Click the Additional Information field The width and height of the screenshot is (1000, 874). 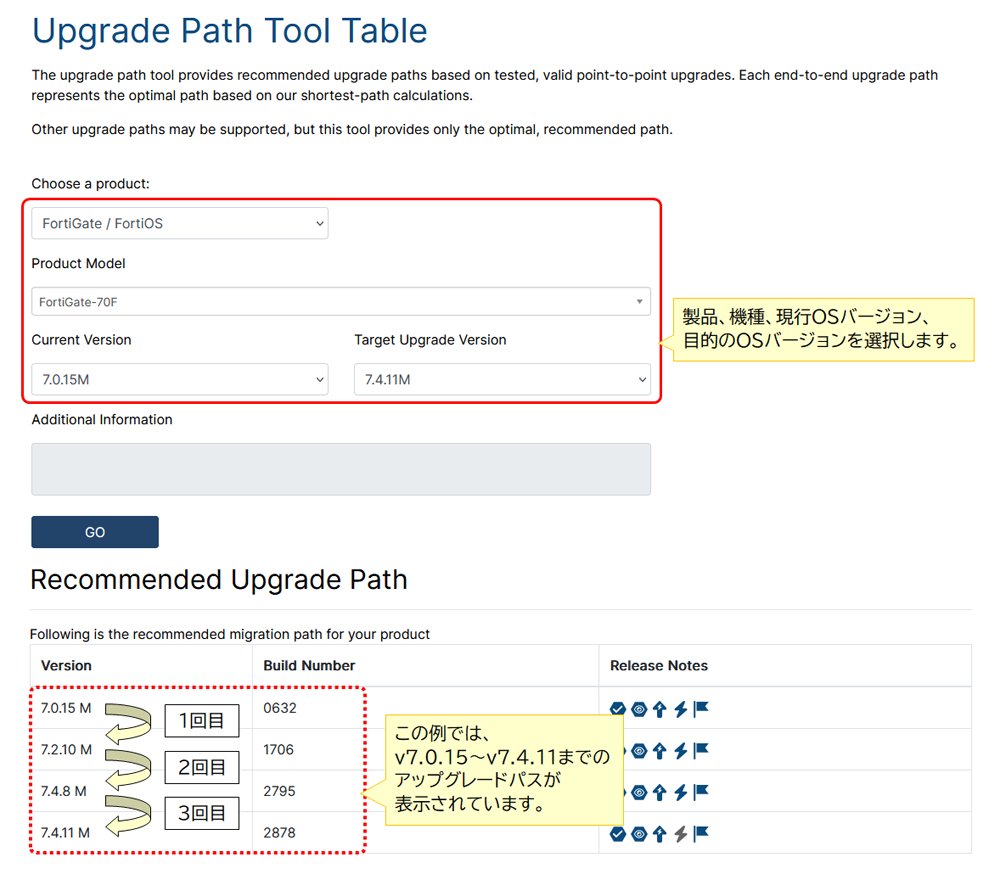341,469
